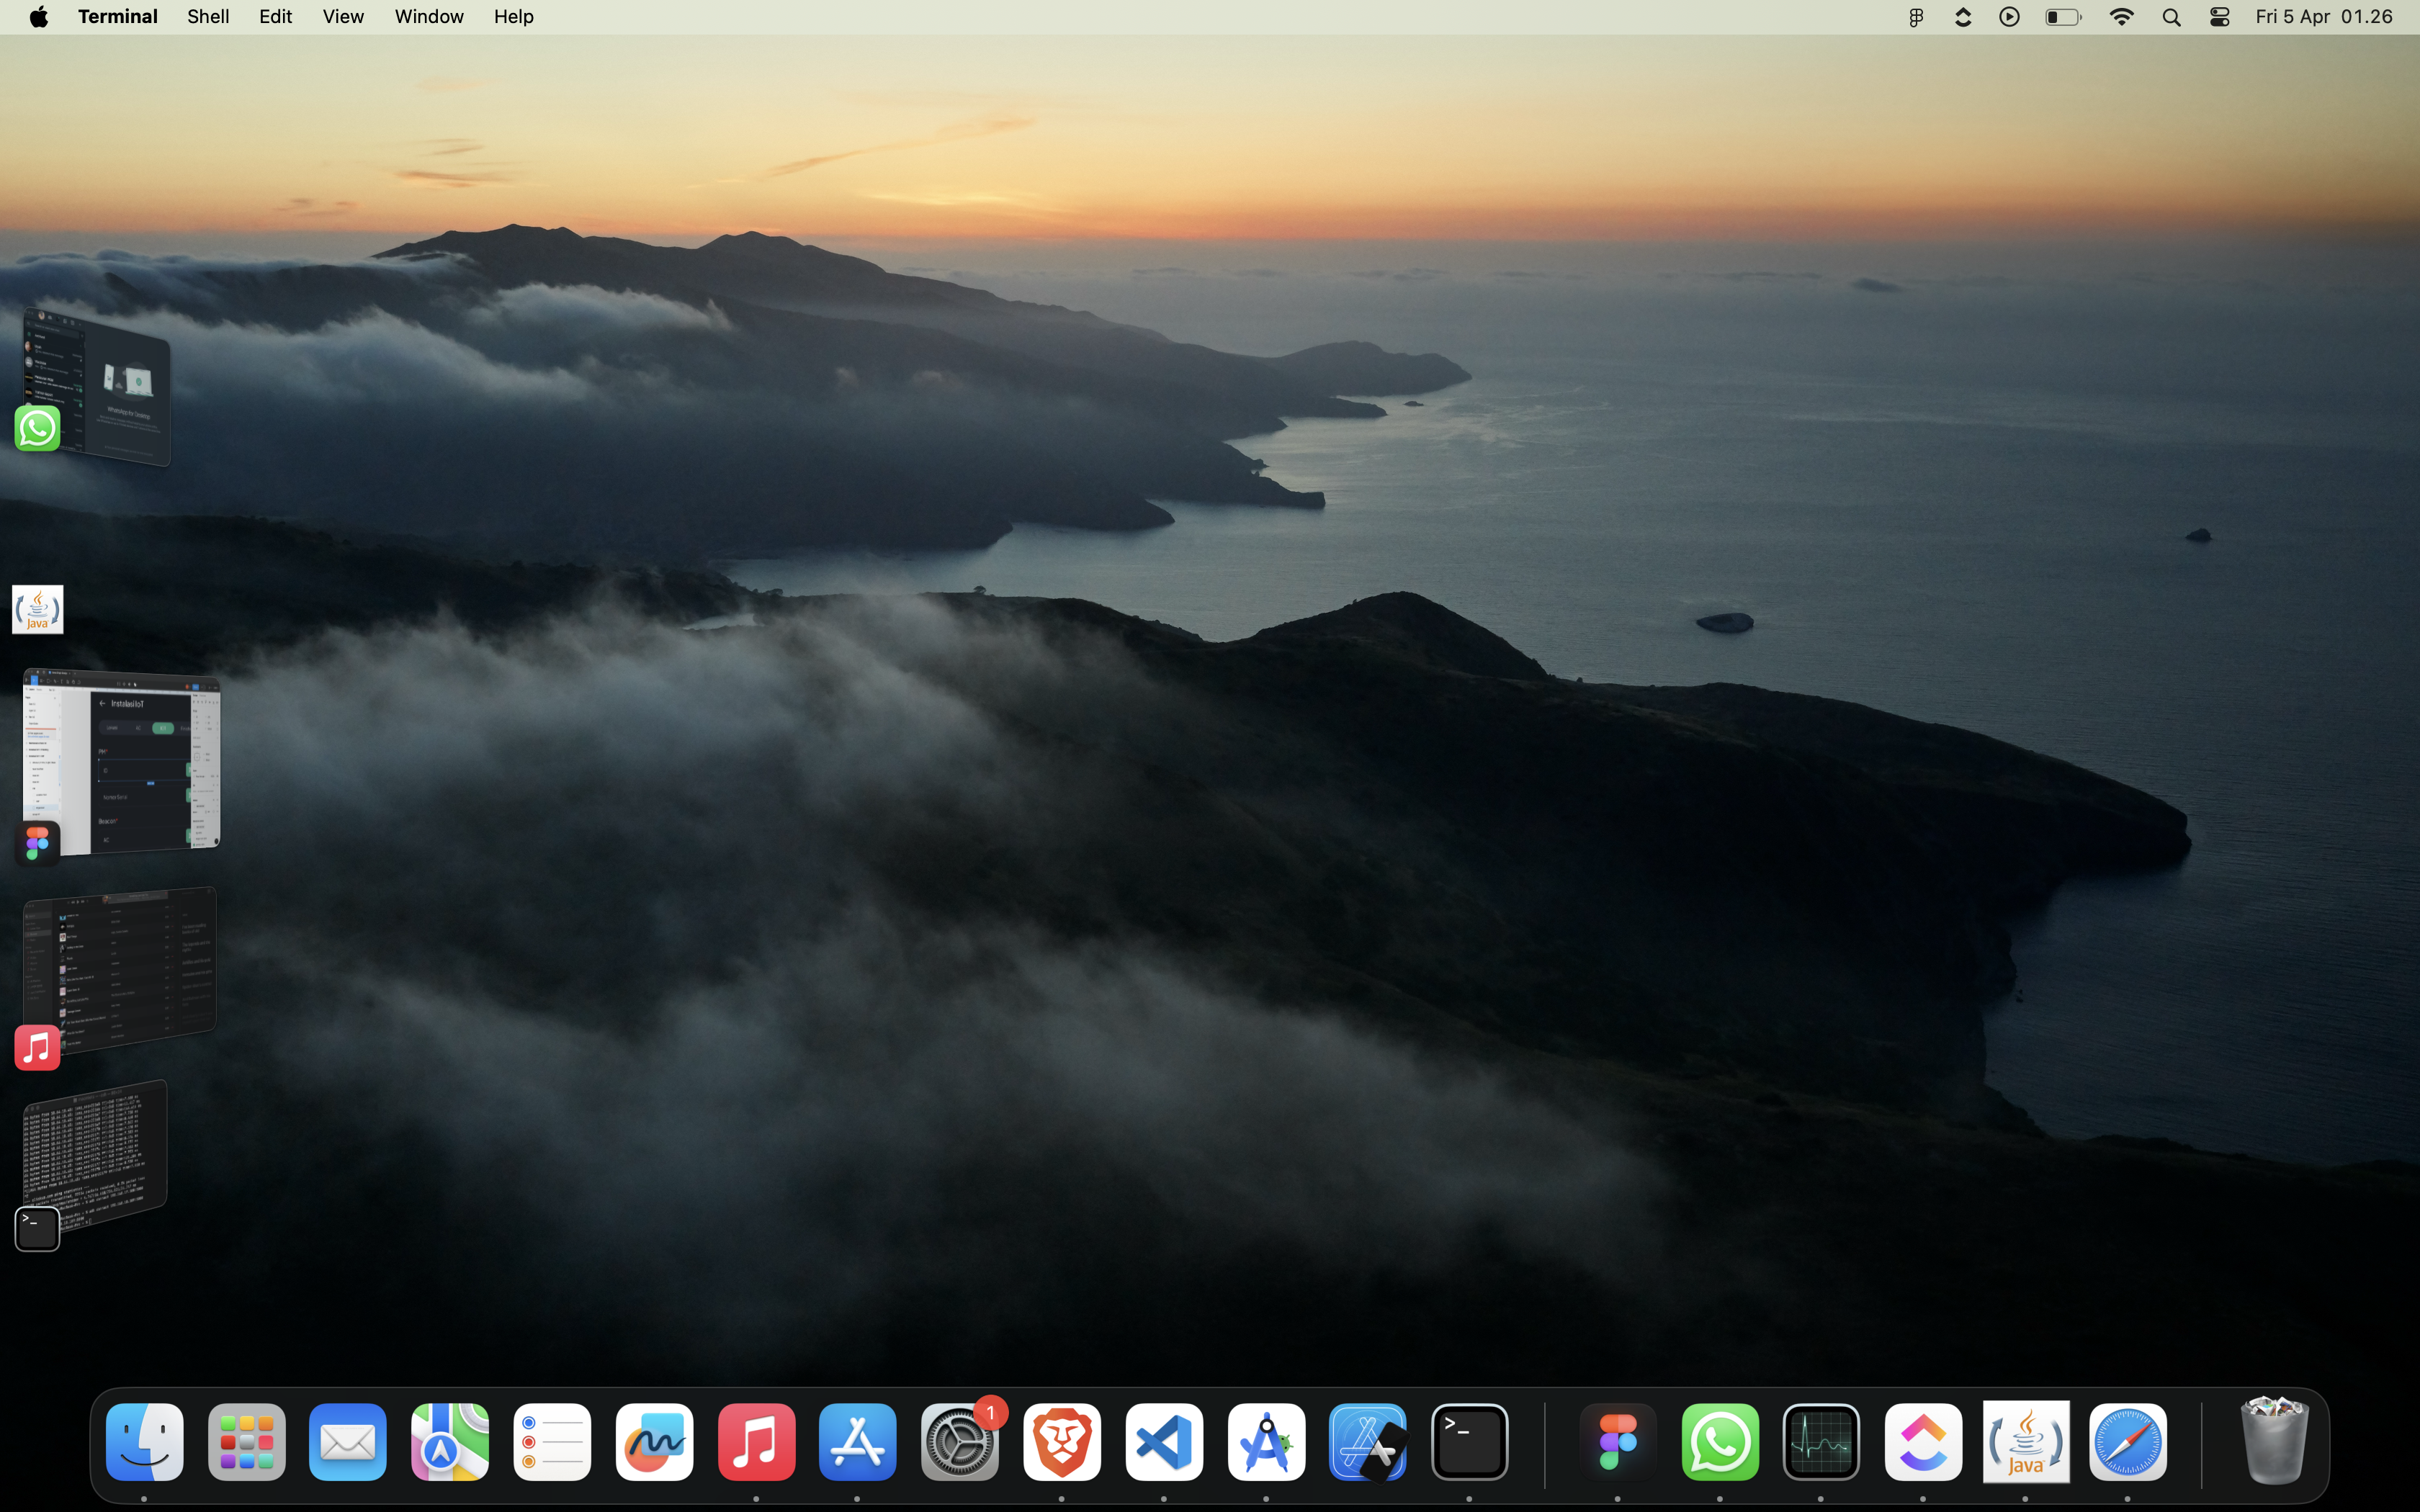The height and width of the screenshot is (1512, 2420).
Task: Click the Now Playing menu bar icon
Action: (2010, 17)
